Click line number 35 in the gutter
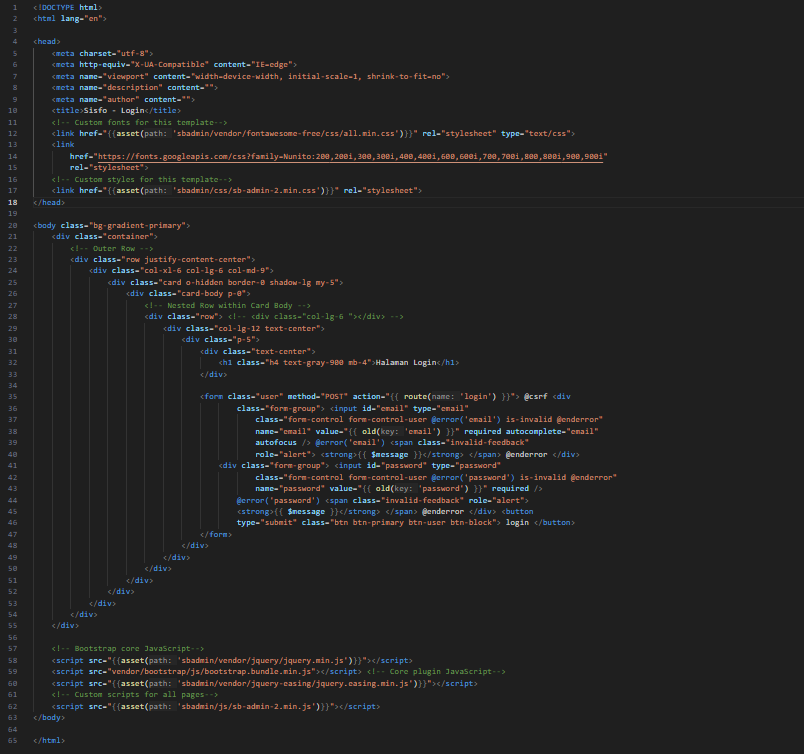 tap(12, 395)
